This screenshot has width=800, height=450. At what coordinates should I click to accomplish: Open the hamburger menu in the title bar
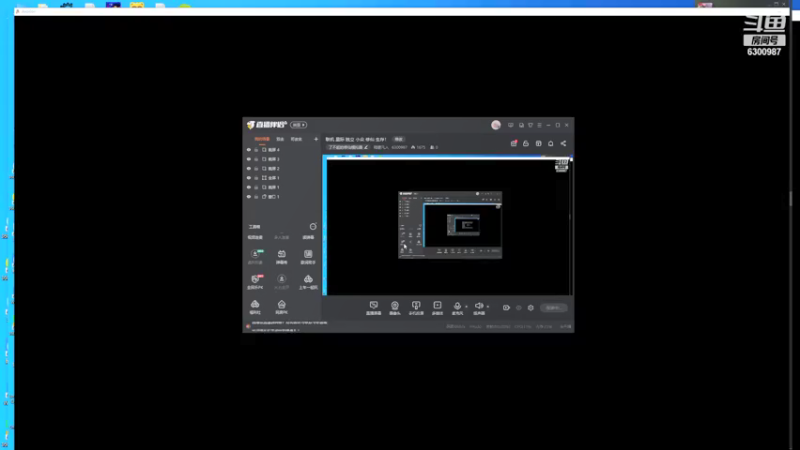click(539, 125)
